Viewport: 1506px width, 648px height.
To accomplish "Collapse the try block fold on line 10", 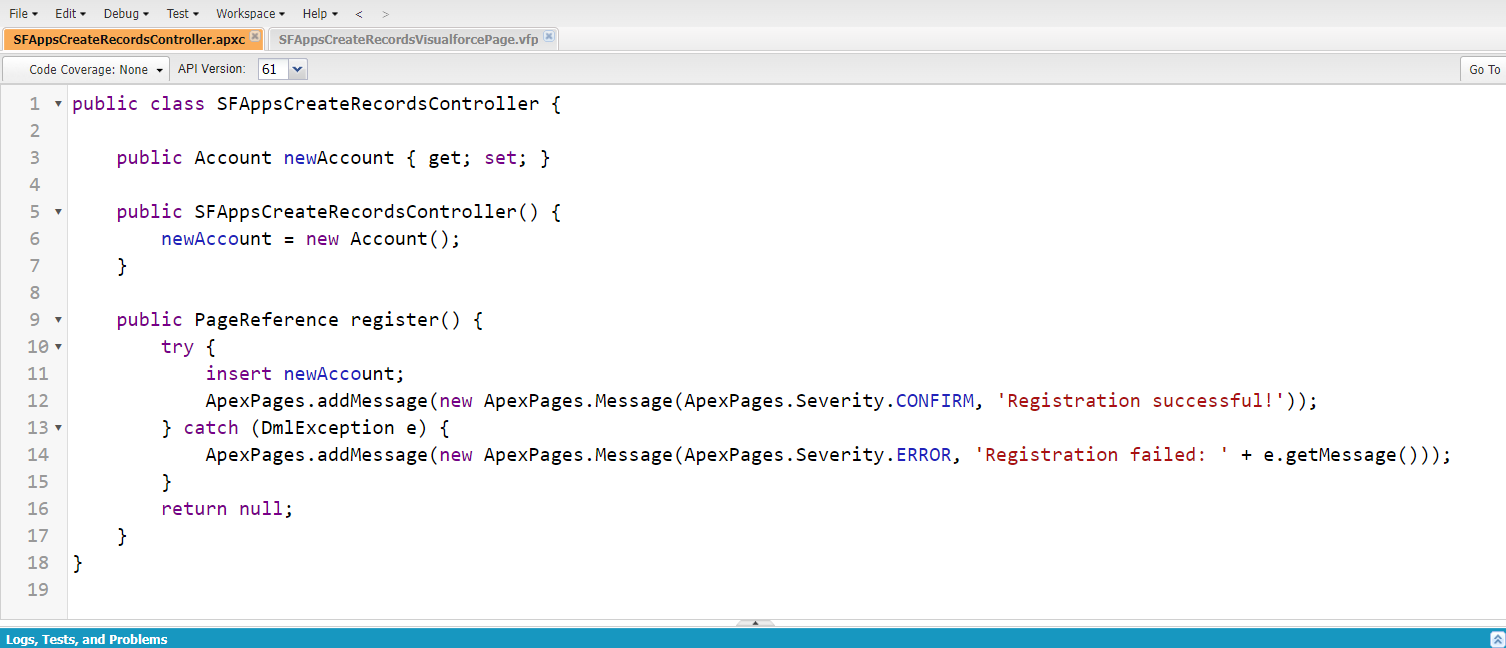I will [x=57, y=346].
